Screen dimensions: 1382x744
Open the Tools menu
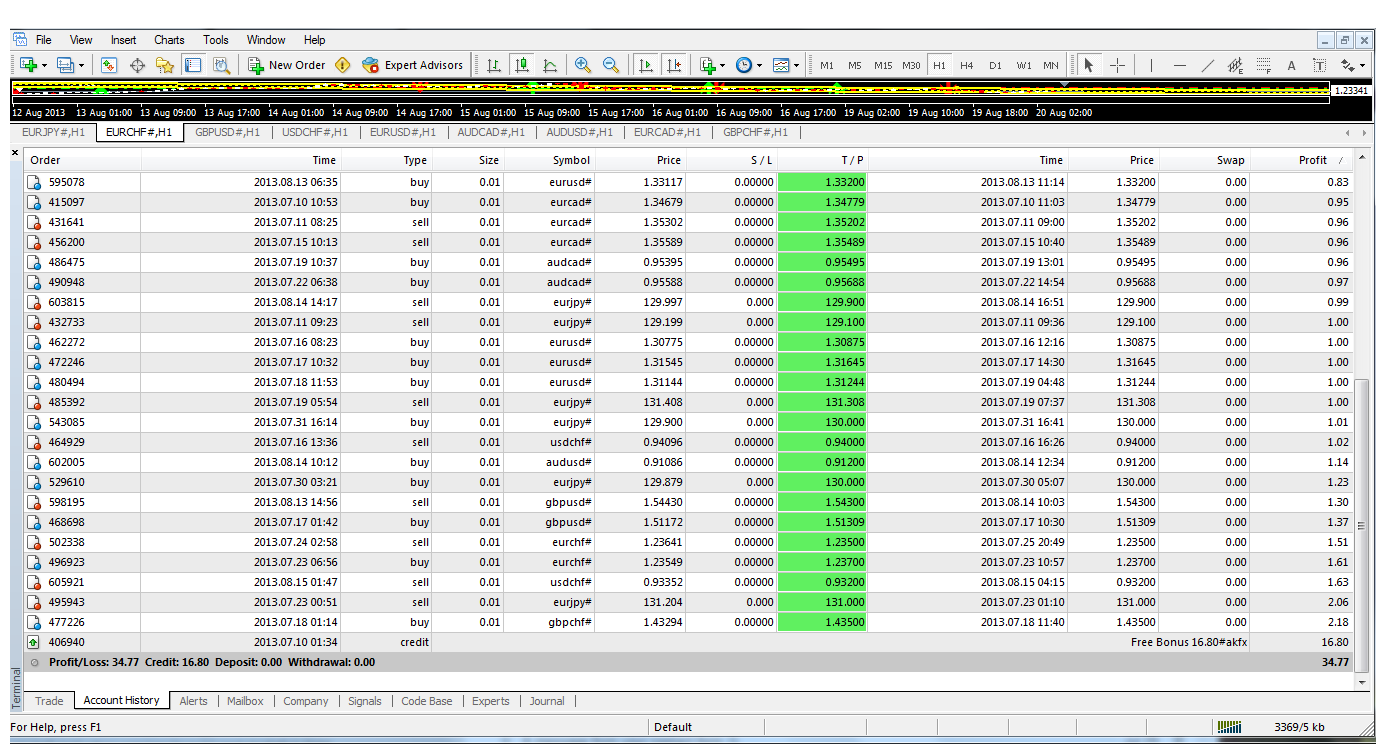216,40
